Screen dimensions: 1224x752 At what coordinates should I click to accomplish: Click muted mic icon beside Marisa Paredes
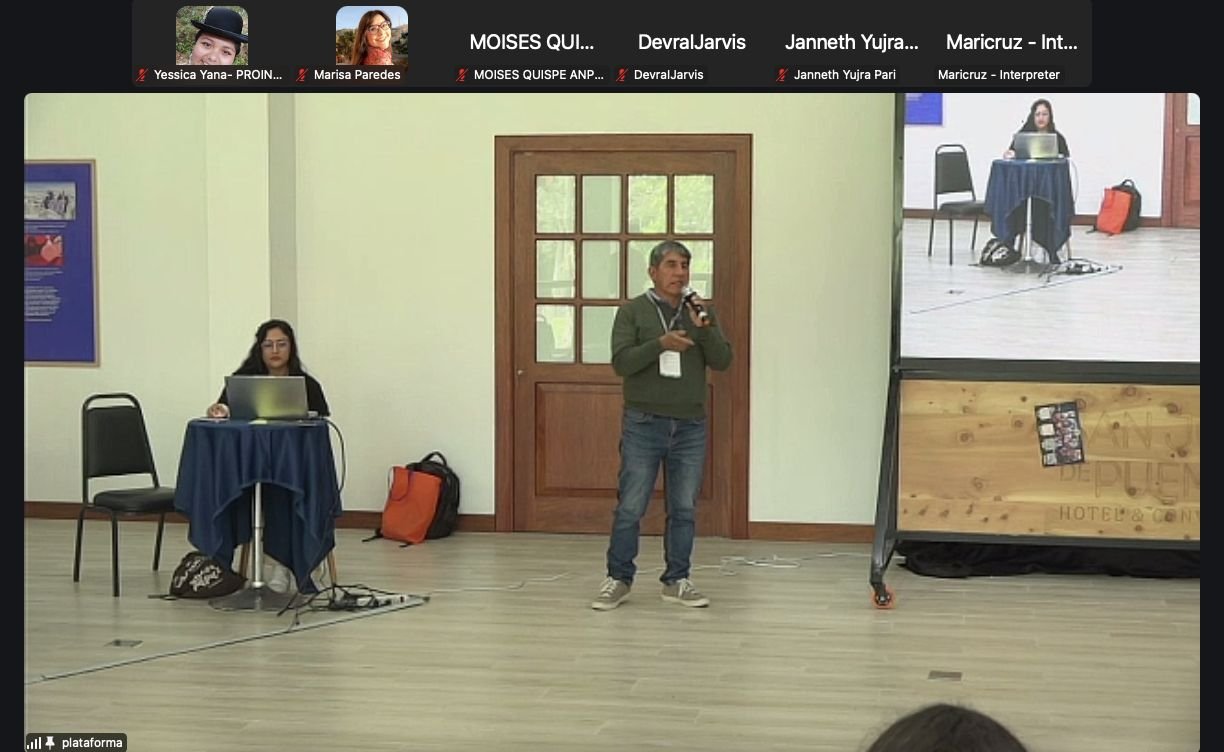302,75
